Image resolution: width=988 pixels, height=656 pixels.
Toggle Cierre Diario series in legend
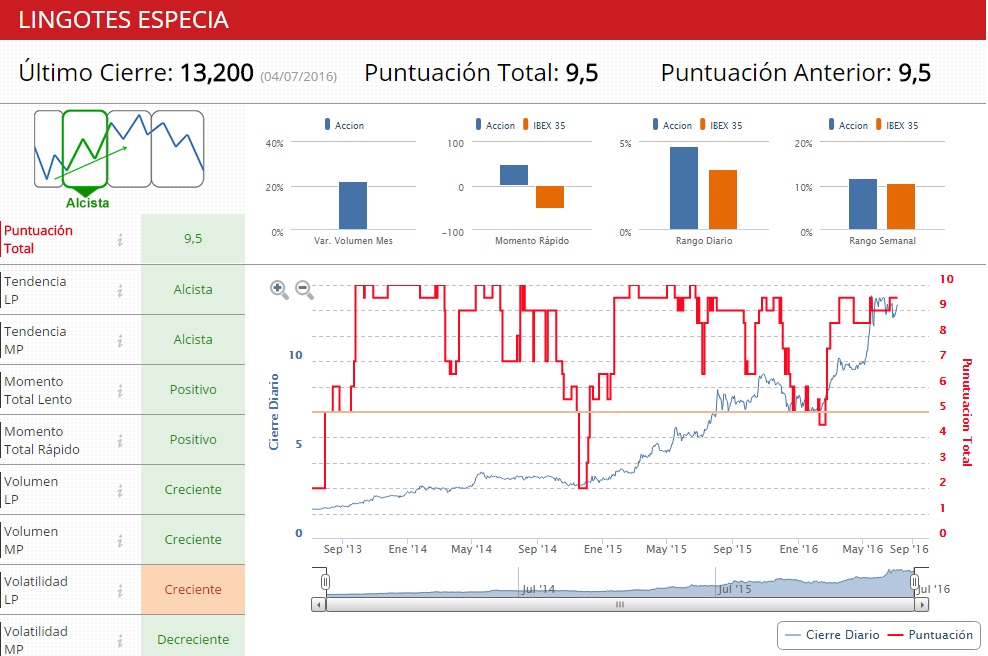coord(833,635)
